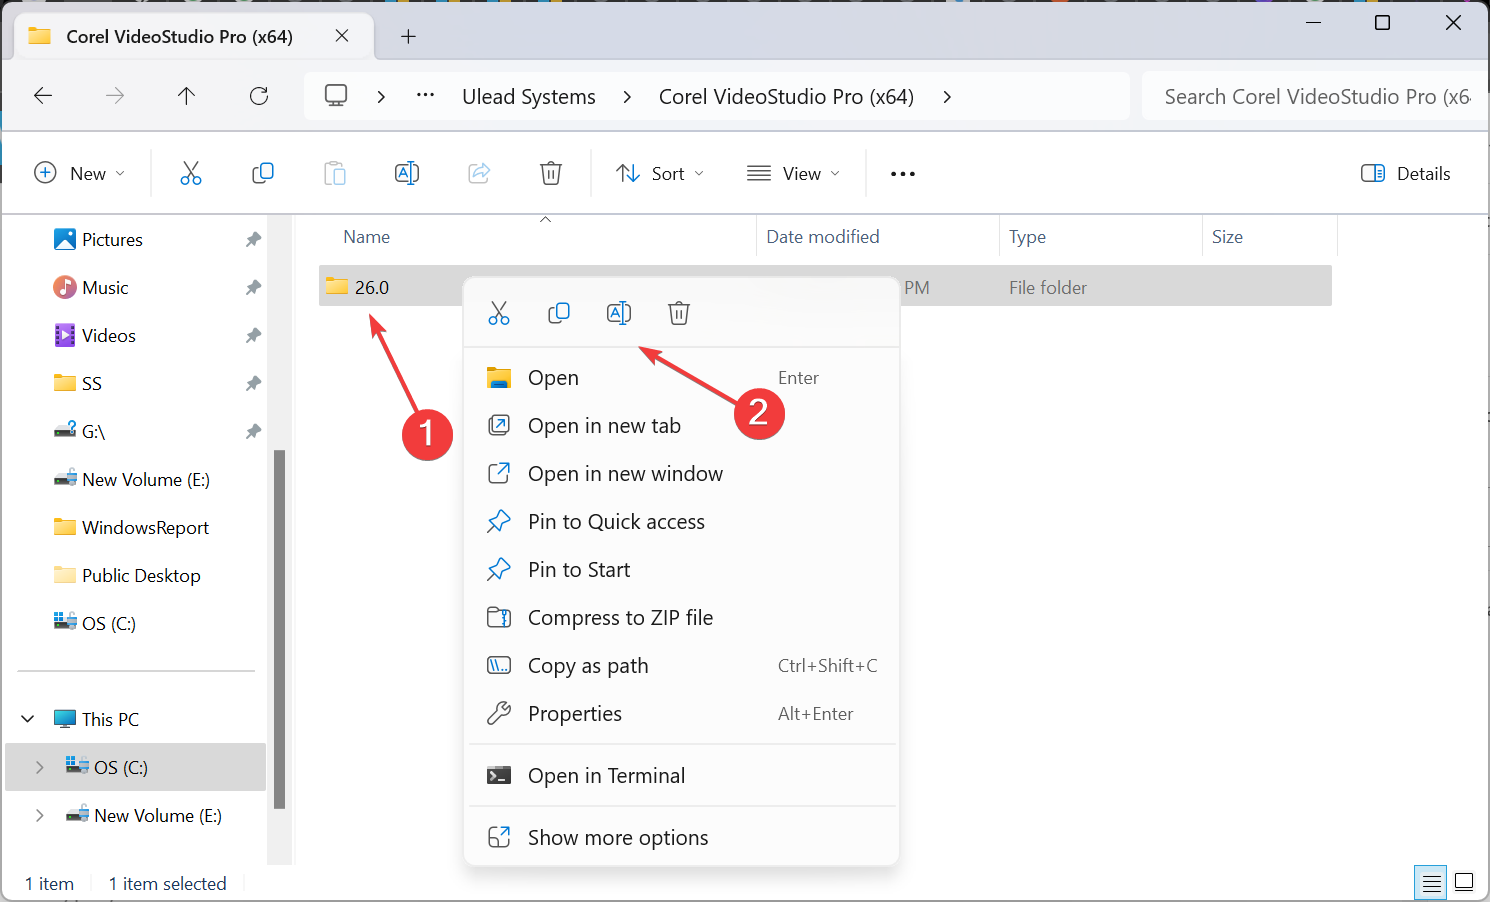Show hidden path items via address ellipsis
The image size is (1490, 902).
426,96
